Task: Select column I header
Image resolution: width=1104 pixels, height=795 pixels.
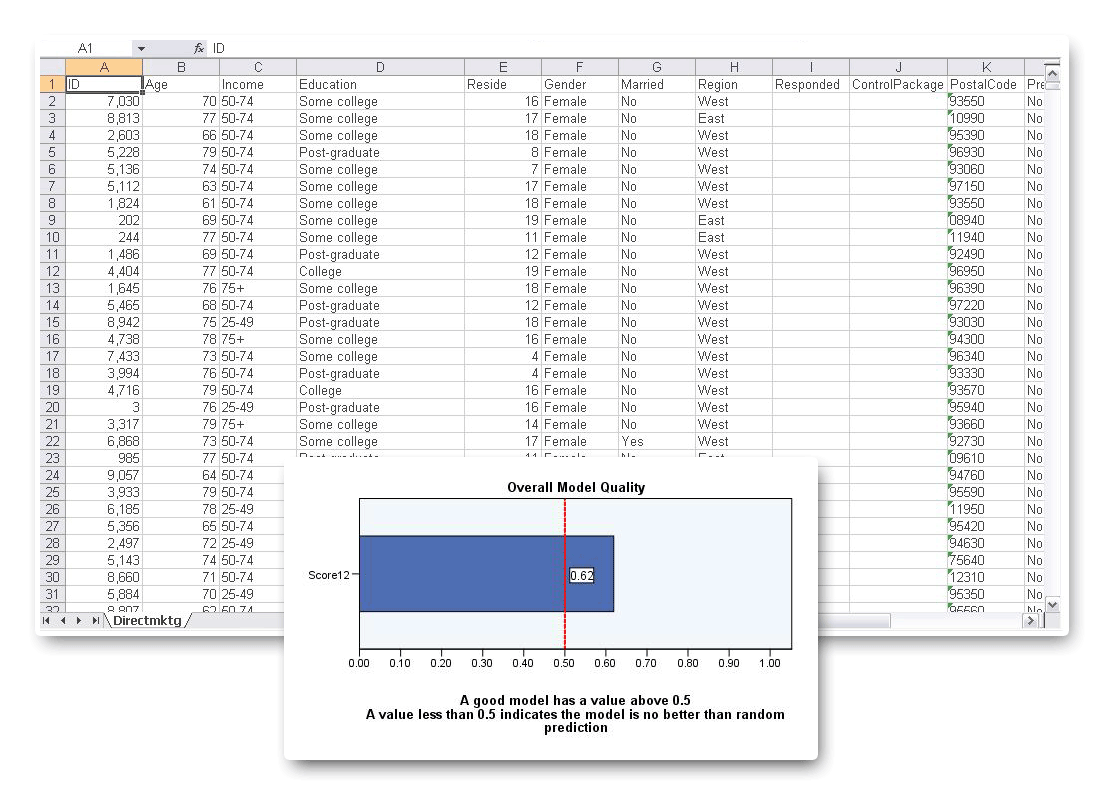Action: [810, 67]
